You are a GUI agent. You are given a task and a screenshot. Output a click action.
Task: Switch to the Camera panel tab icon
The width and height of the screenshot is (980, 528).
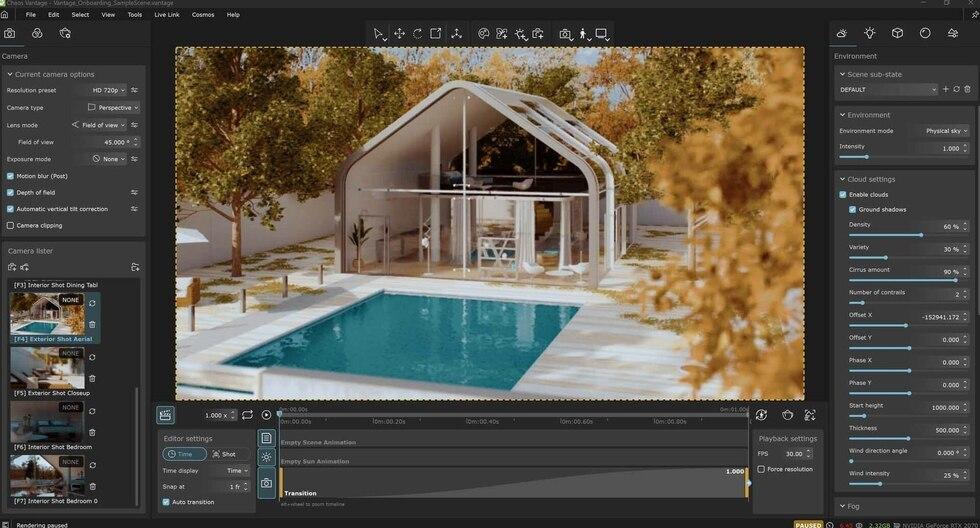[x=9, y=33]
